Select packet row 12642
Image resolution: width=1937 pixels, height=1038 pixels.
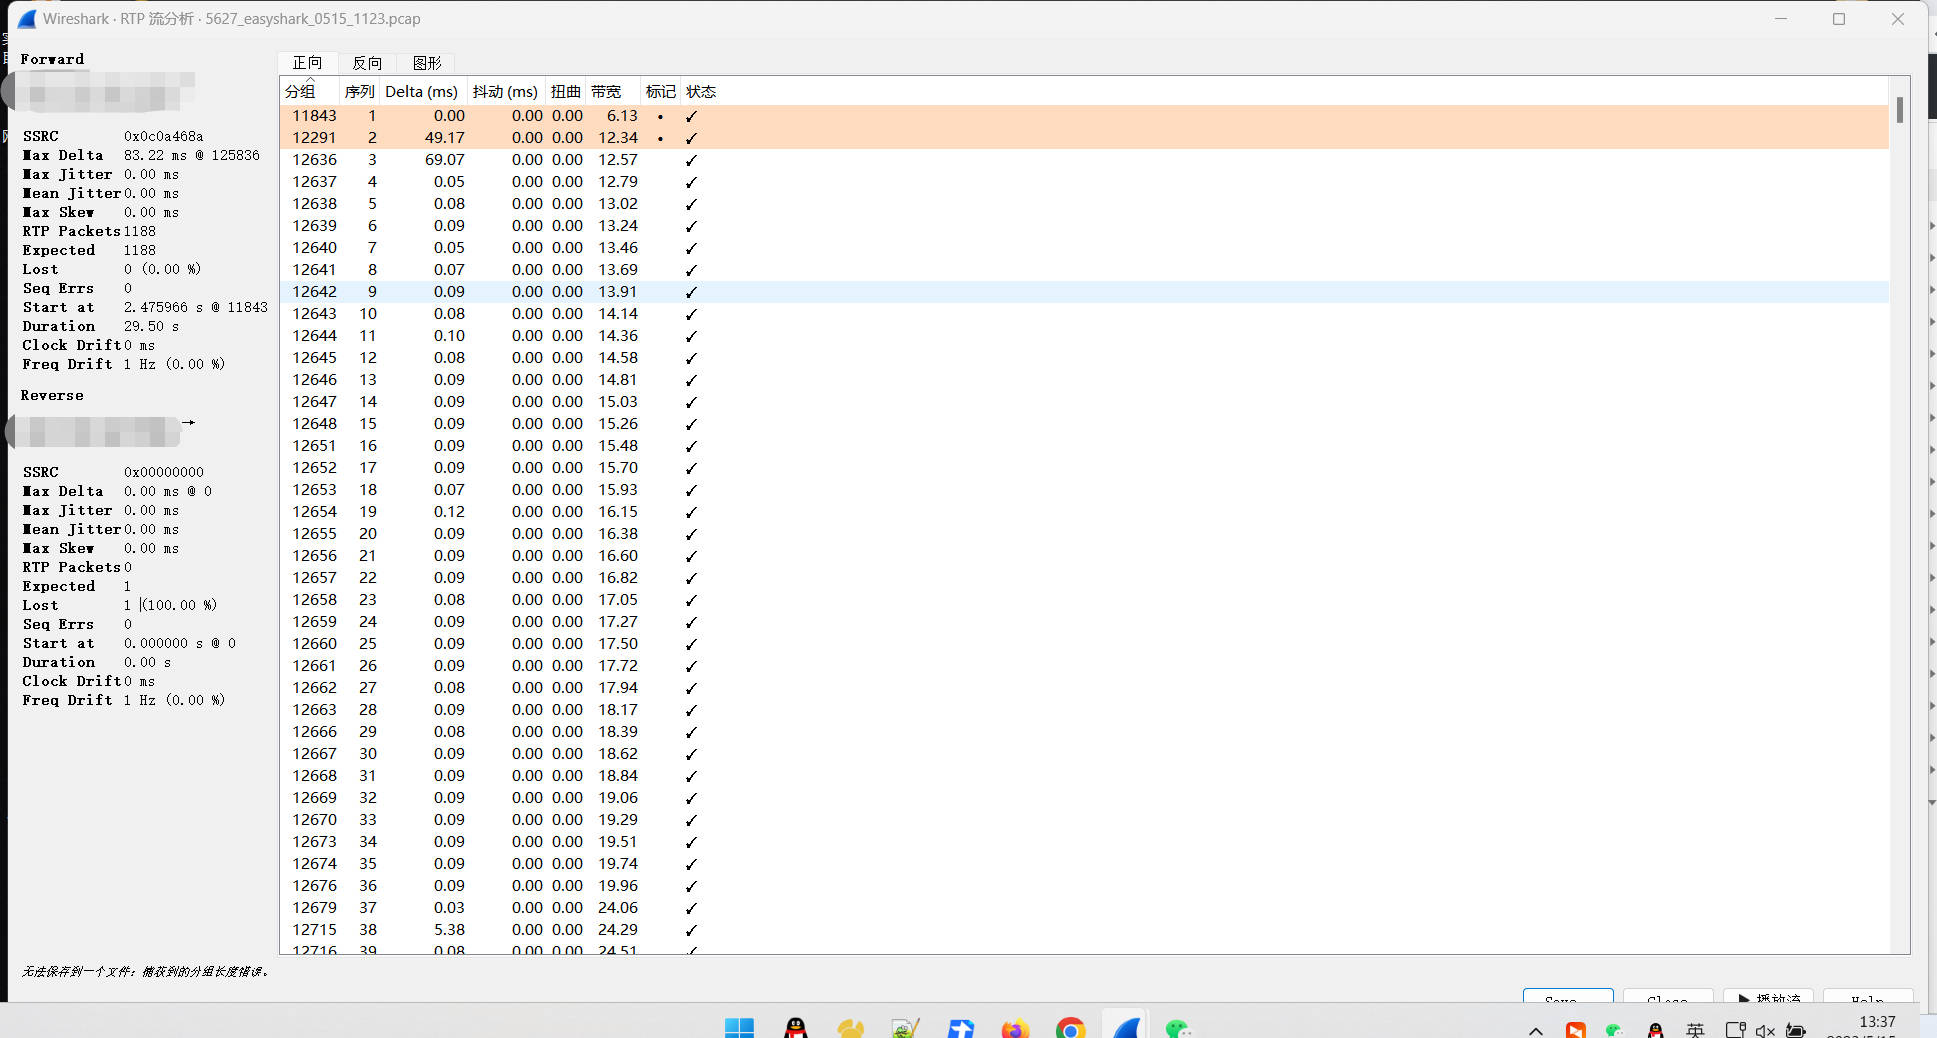(x=1084, y=292)
